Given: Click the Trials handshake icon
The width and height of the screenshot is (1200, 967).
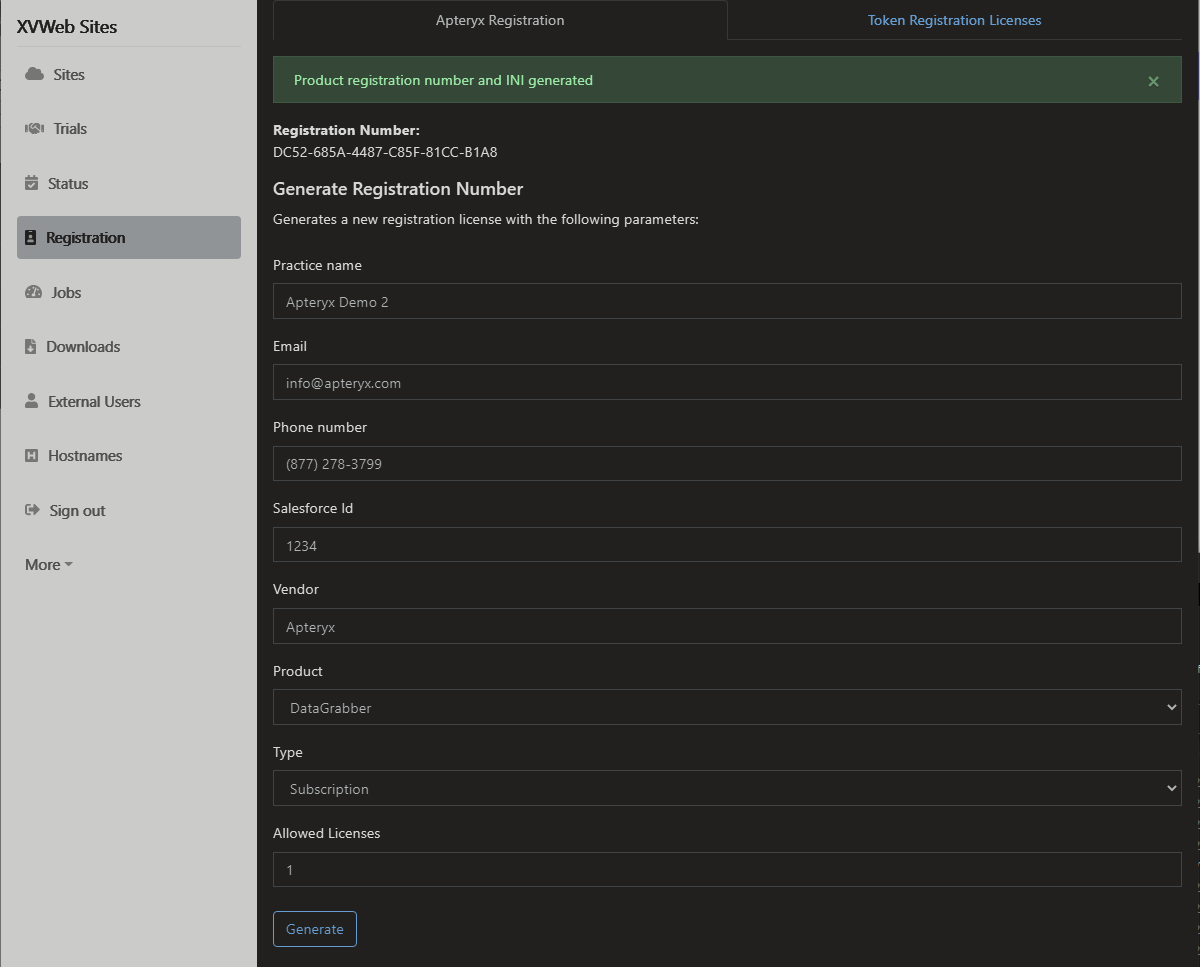Looking at the screenshot, I should coord(35,129).
